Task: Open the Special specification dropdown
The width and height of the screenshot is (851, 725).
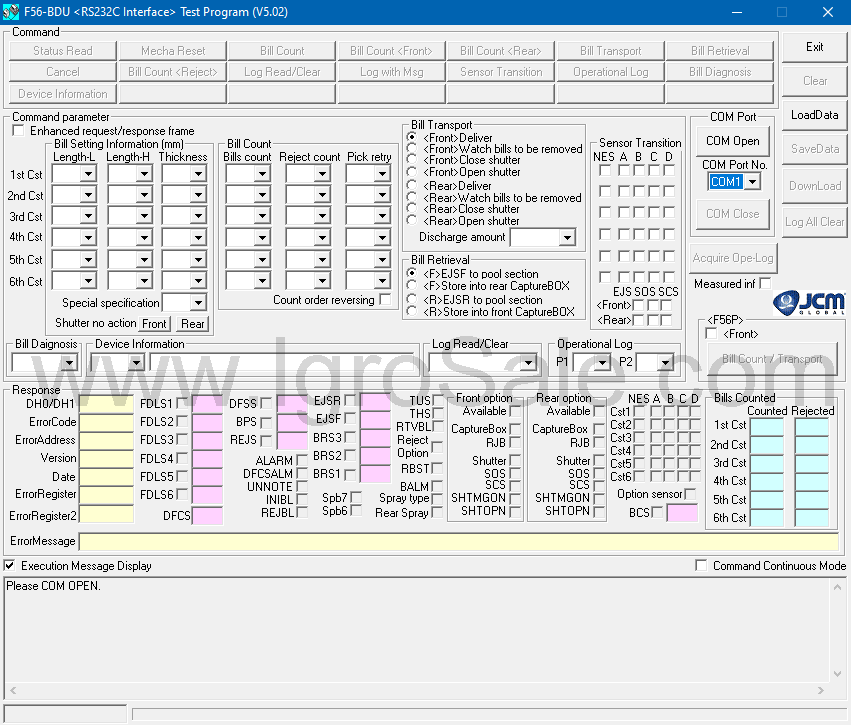Action: 197,303
